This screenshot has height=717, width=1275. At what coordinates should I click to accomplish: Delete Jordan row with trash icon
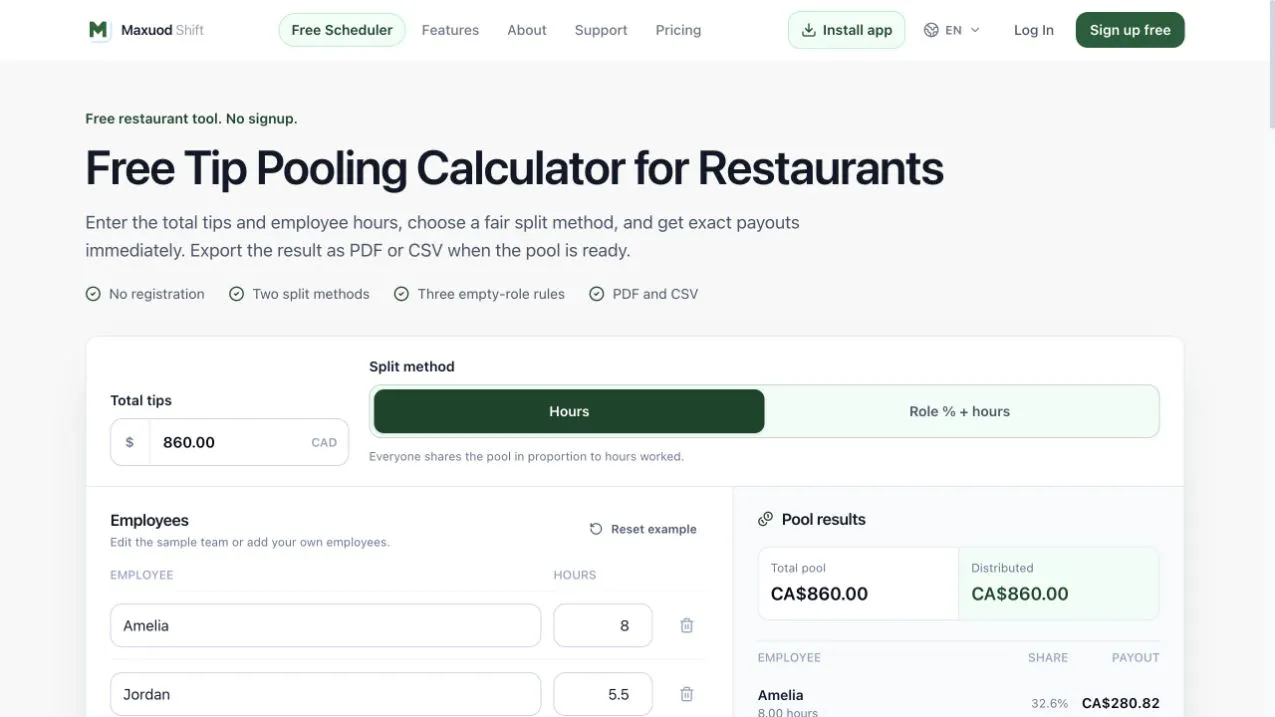pyautogui.click(x=687, y=694)
